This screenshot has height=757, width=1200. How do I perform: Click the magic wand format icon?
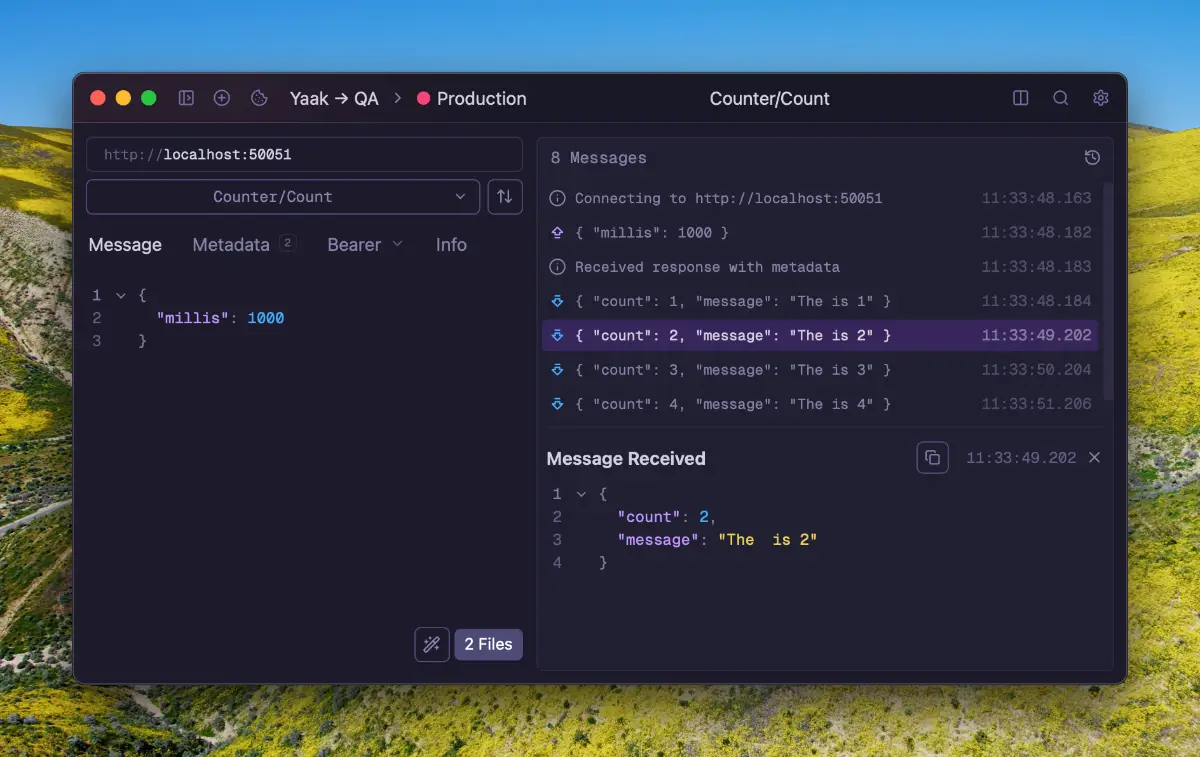[x=432, y=645]
